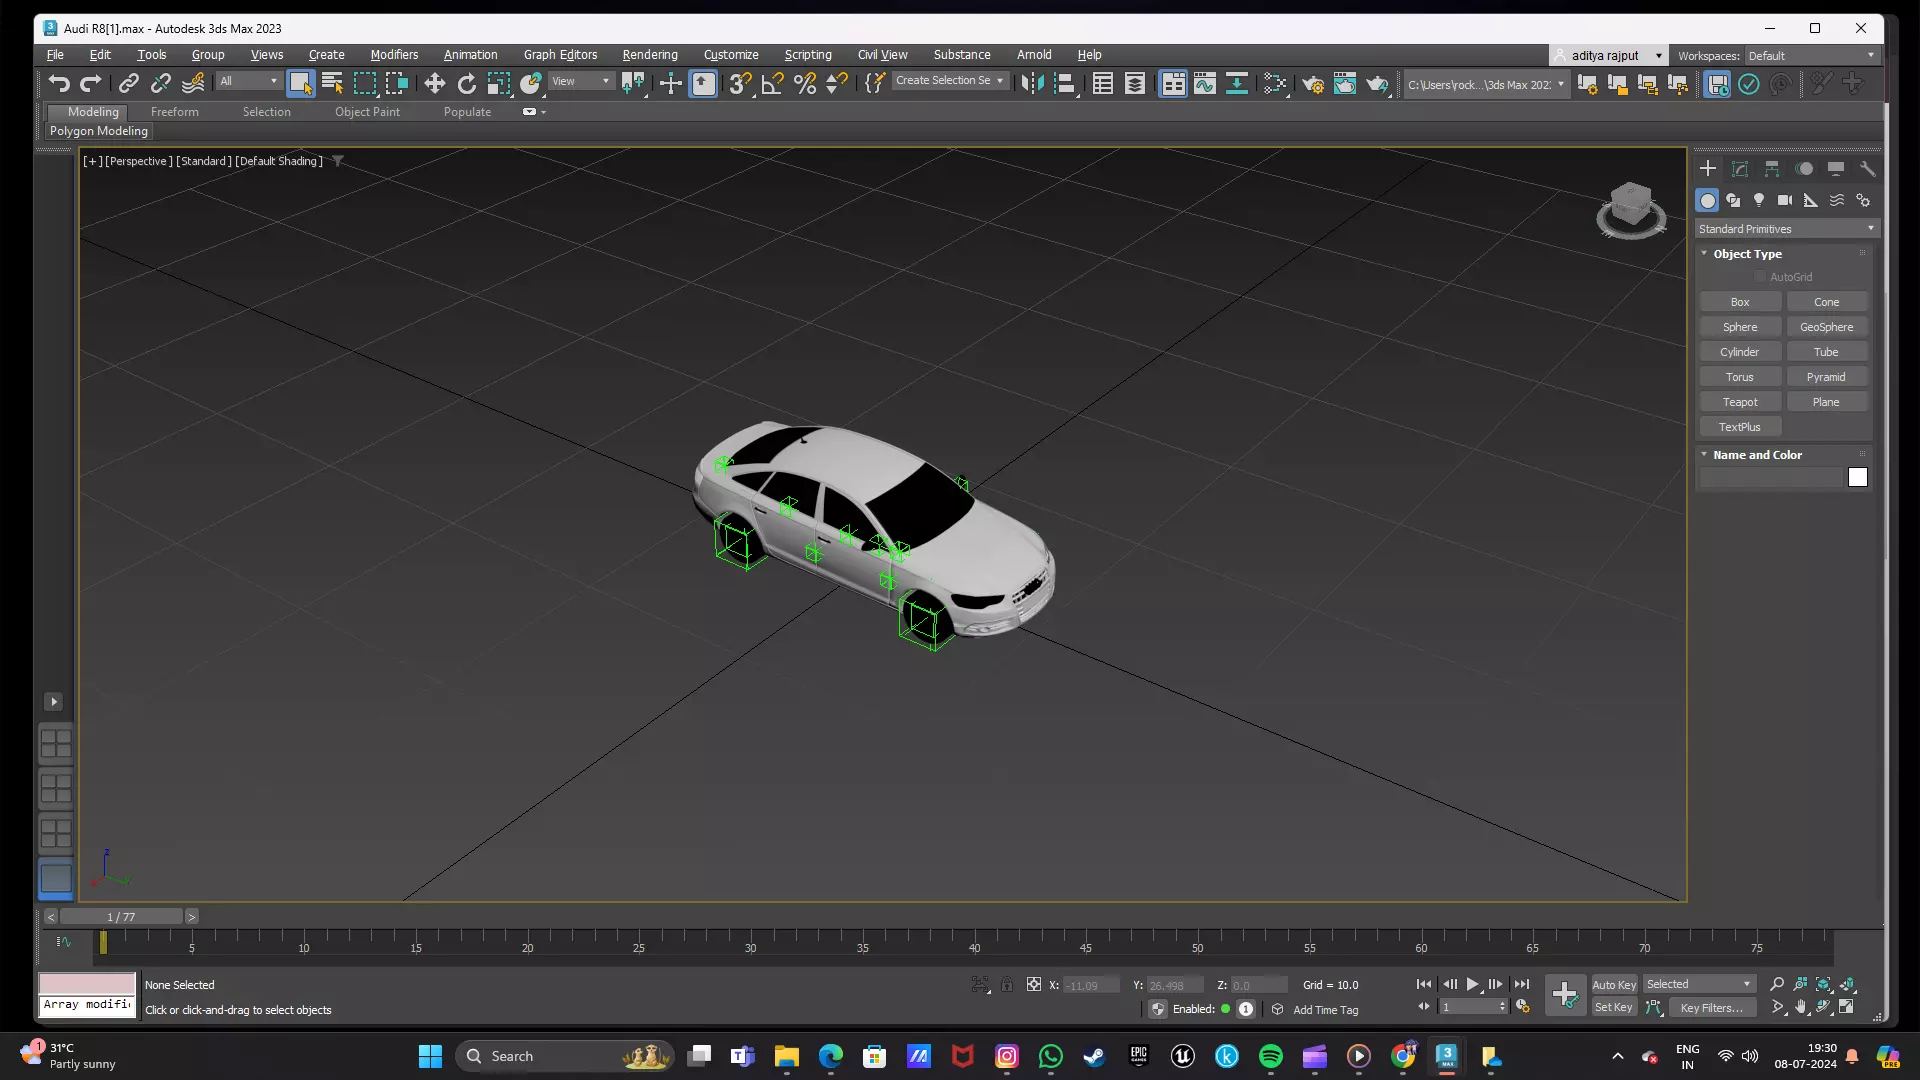Enable Auto Key animation mode

click(x=1613, y=985)
